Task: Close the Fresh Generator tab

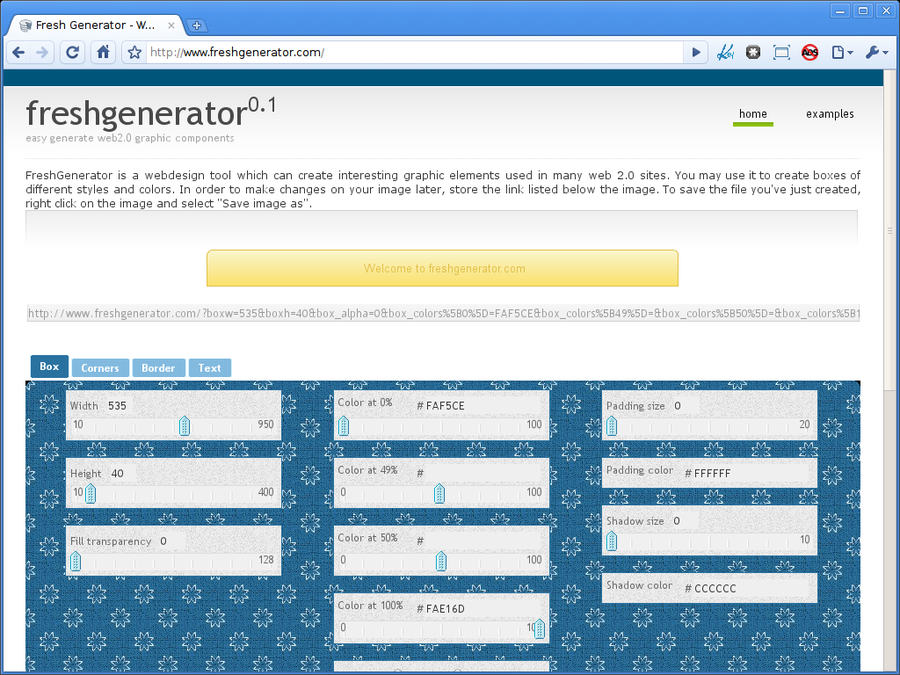Action: 170,25
